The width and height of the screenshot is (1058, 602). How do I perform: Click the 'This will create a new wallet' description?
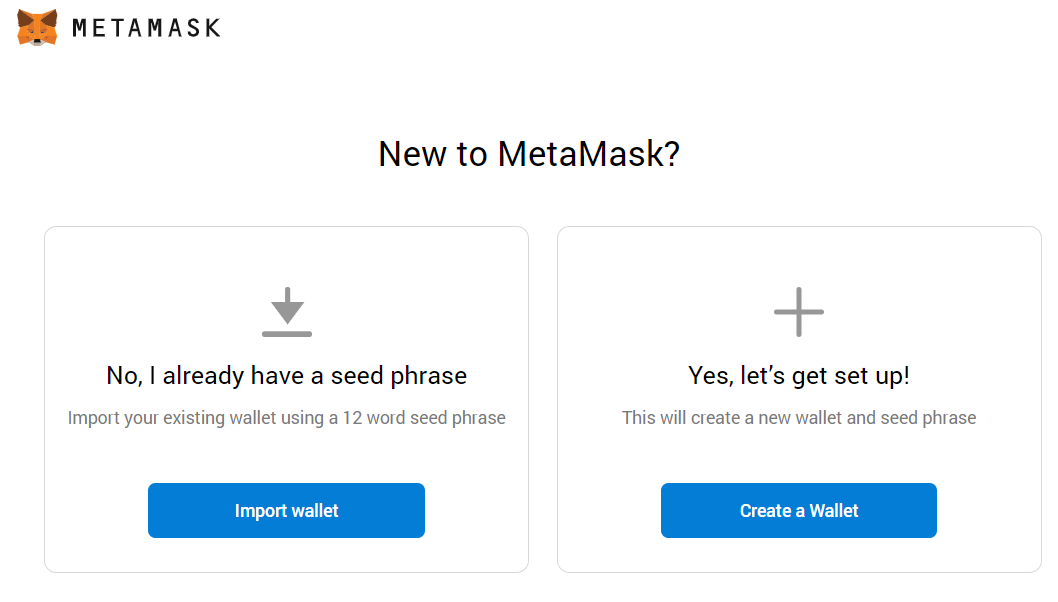point(799,418)
